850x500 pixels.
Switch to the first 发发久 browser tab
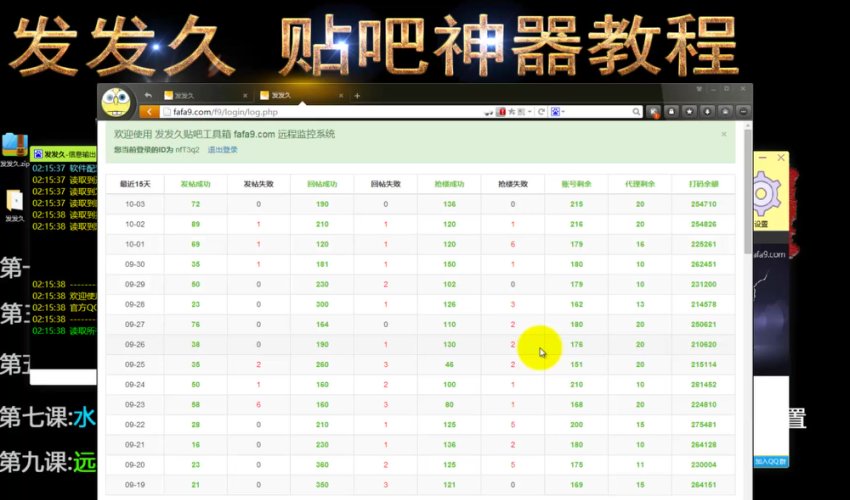[x=206, y=95]
